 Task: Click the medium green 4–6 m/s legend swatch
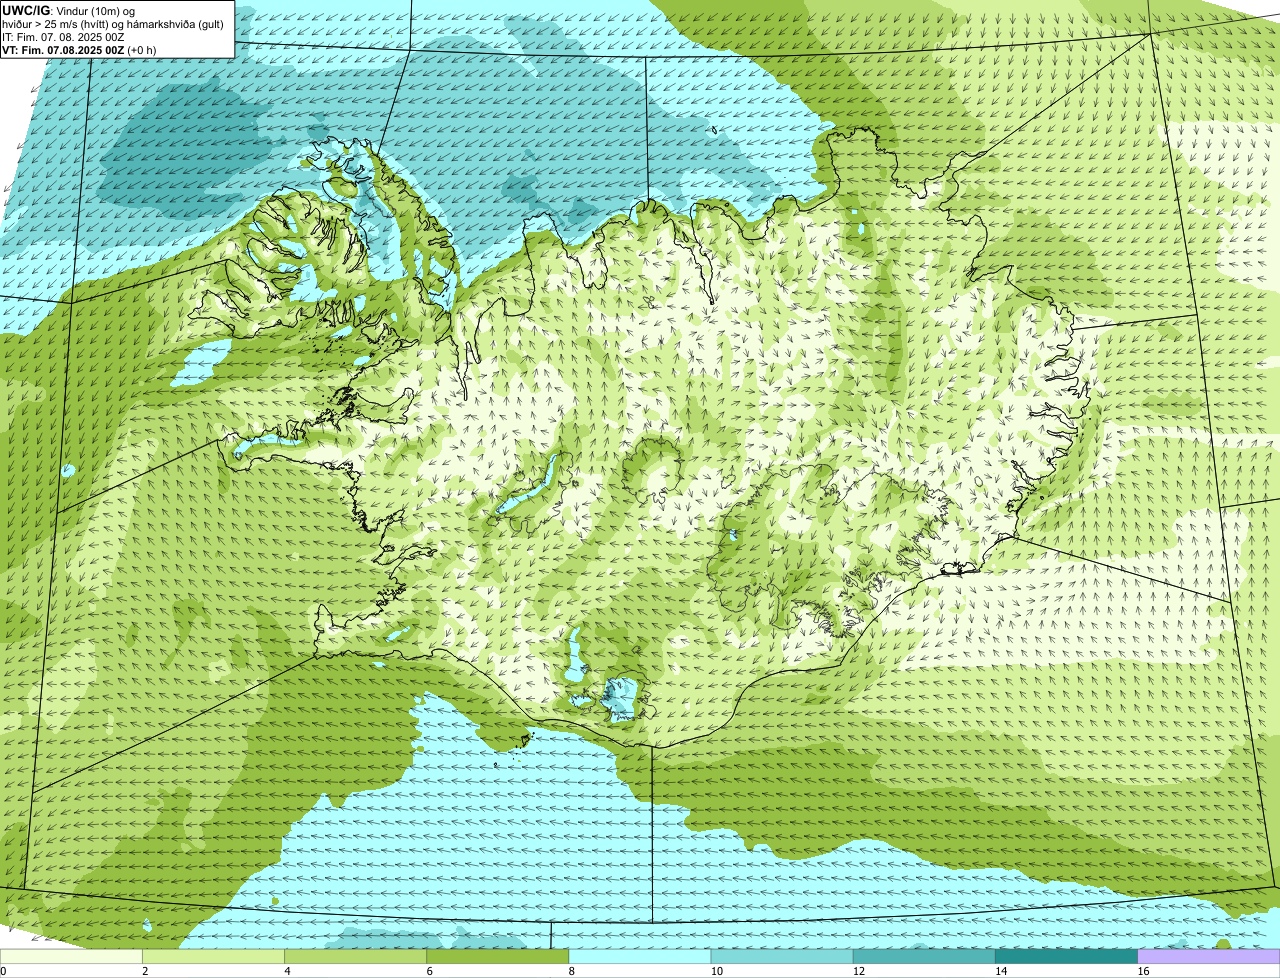coord(356,957)
